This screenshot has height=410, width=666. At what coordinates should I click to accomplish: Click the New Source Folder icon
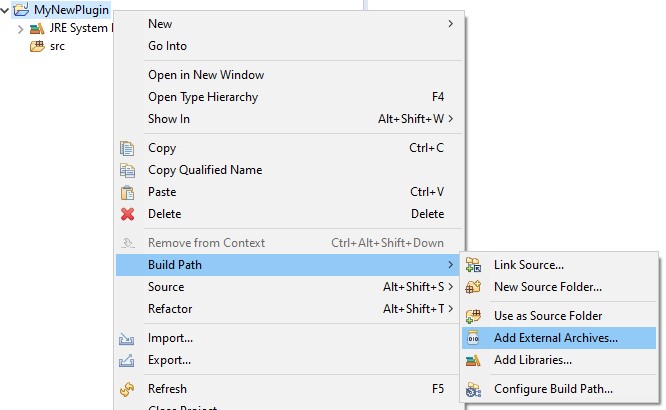pos(474,287)
